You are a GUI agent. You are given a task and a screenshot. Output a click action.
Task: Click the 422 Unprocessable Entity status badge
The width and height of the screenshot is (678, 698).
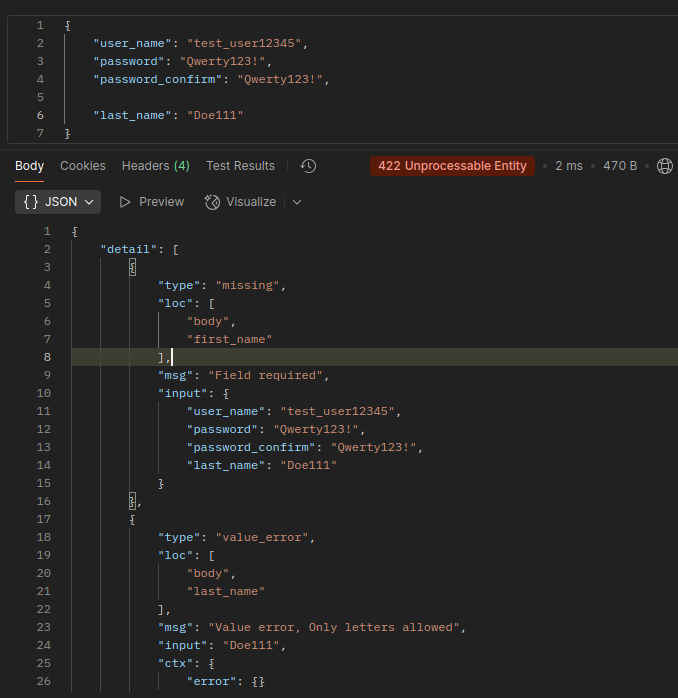452,166
